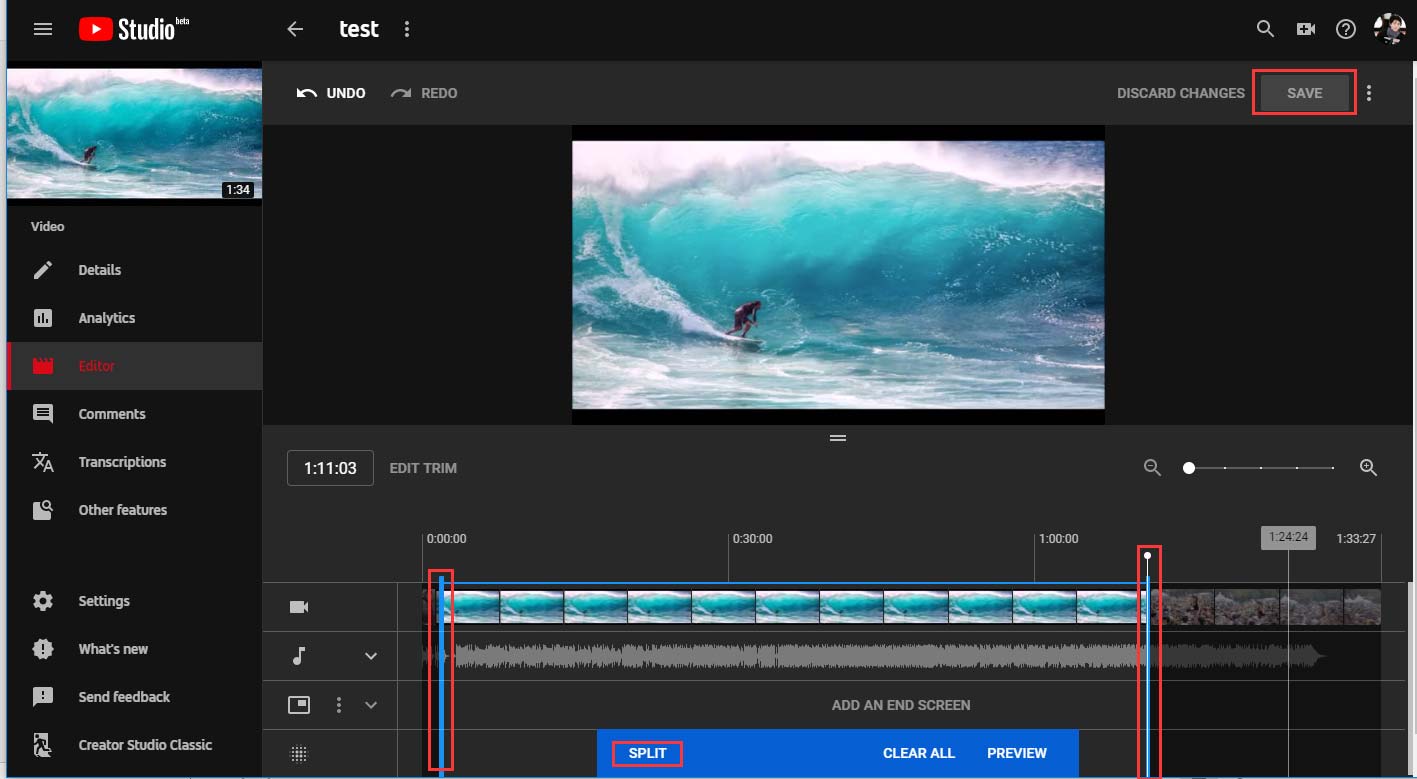Screen dimensions: 1417x779
Task: Click the create video camera icon
Action: coord(1305,29)
